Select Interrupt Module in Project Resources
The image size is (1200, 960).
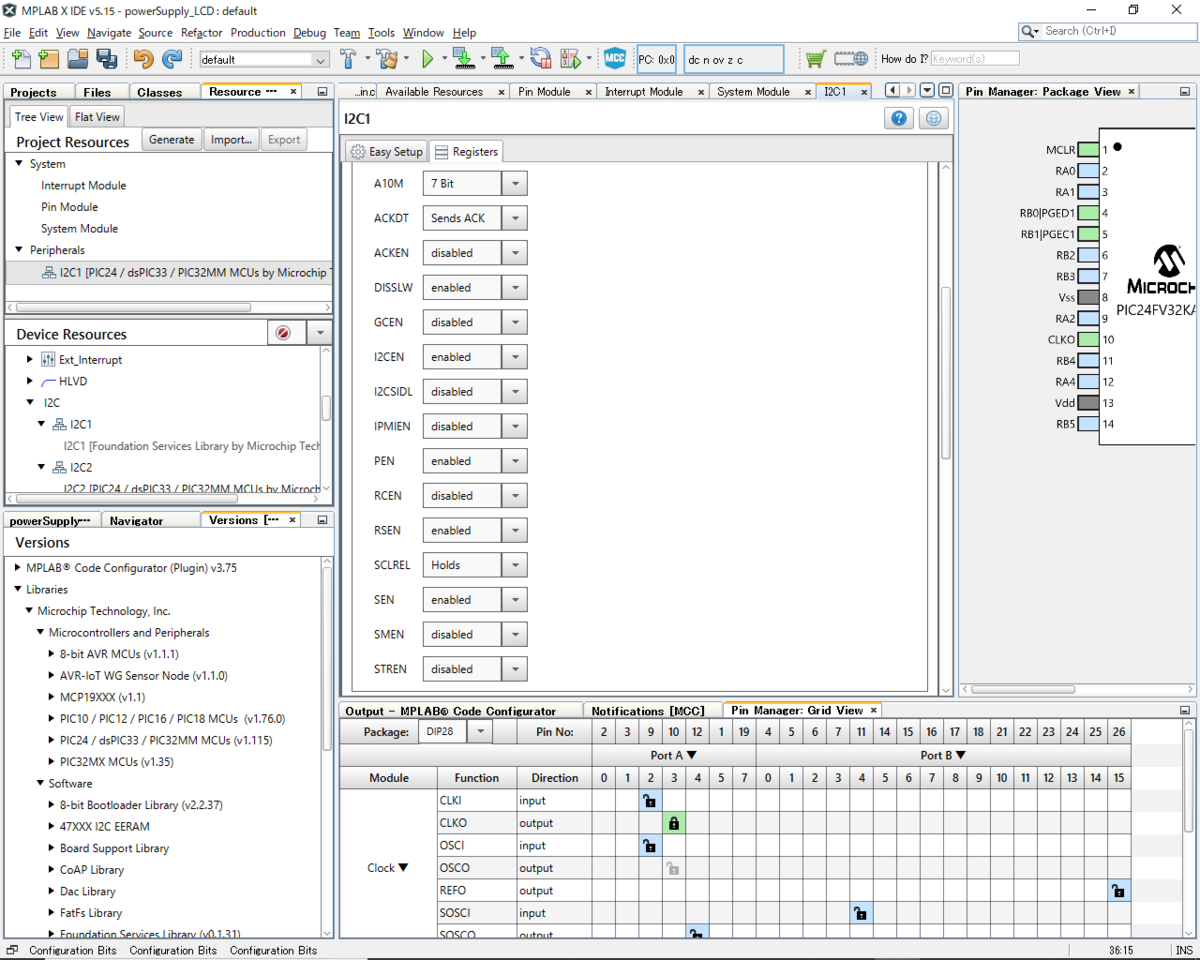coord(84,185)
